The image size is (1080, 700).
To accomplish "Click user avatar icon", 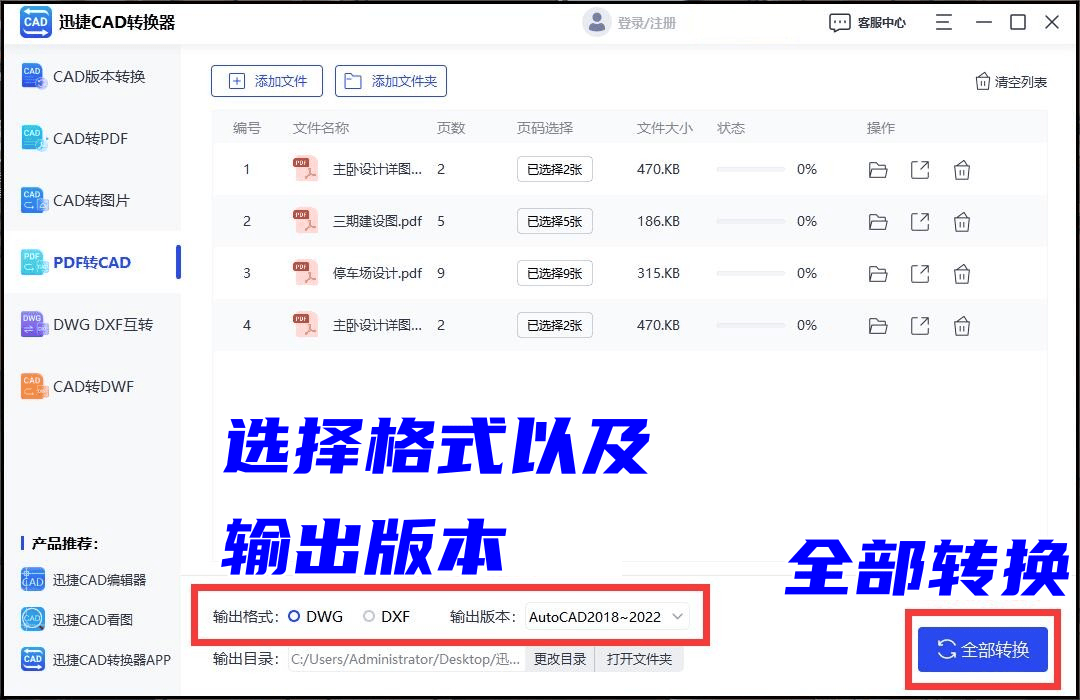I will pos(596,22).
